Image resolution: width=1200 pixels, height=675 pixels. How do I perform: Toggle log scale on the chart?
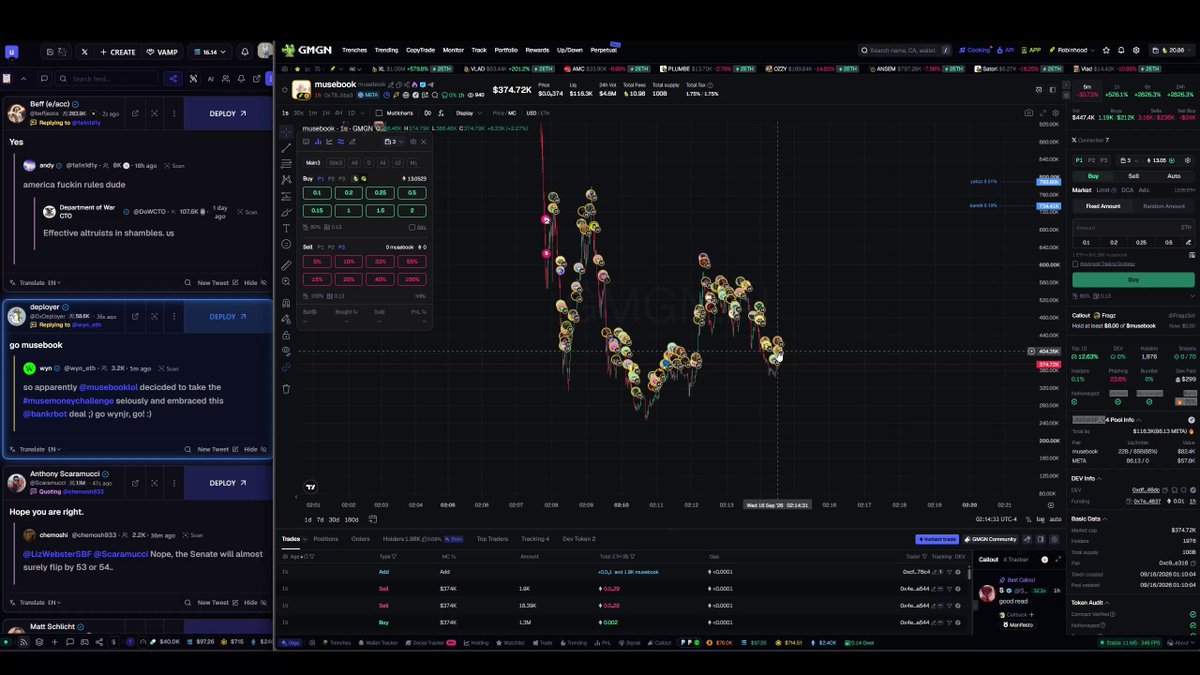pos(1041,519)
